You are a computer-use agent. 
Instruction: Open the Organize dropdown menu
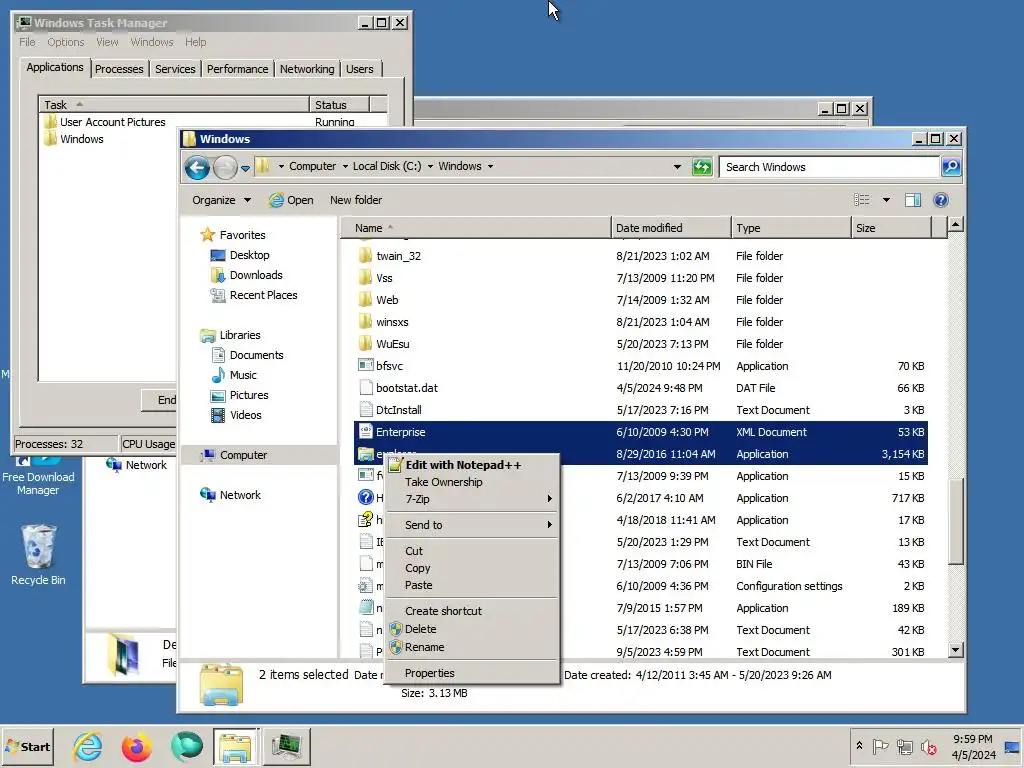click(x=221, y=200)
